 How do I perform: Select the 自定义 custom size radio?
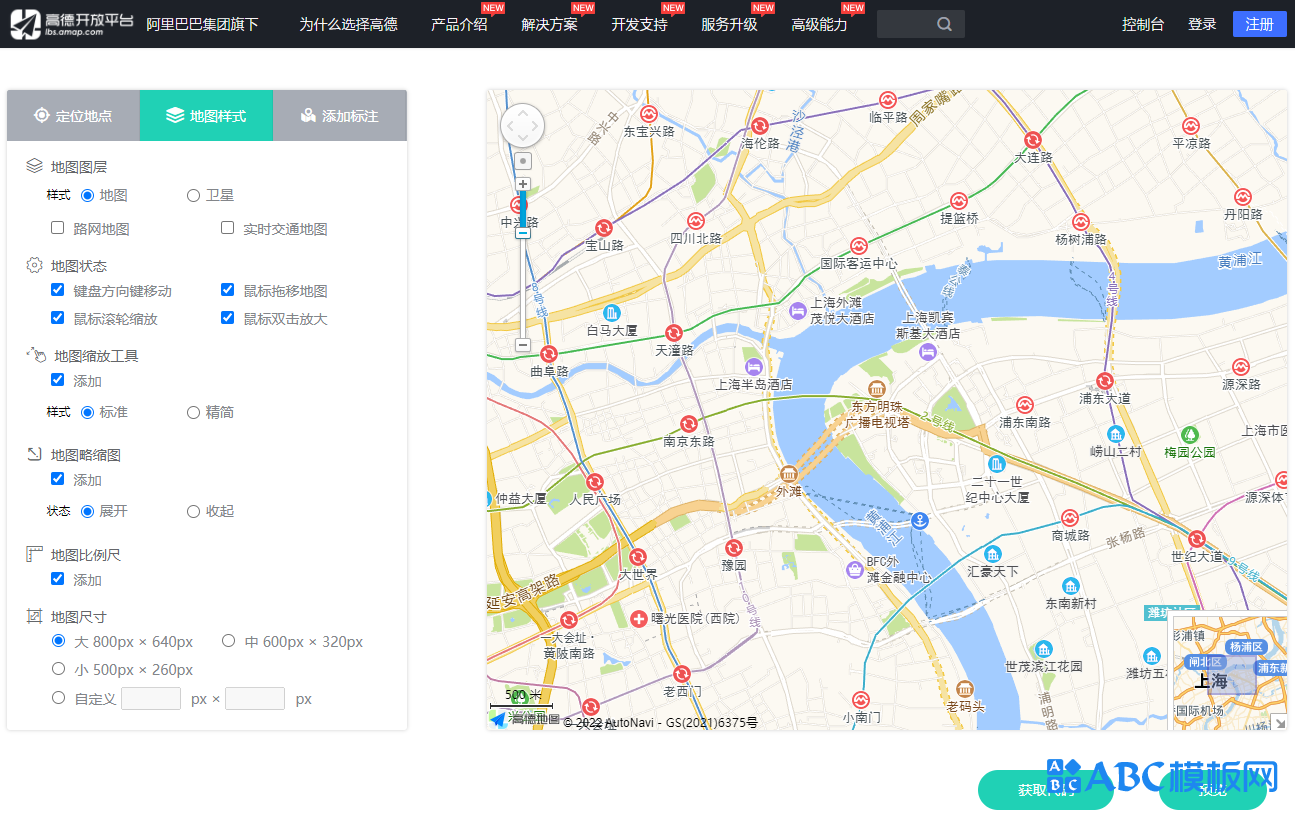point(59,698)
